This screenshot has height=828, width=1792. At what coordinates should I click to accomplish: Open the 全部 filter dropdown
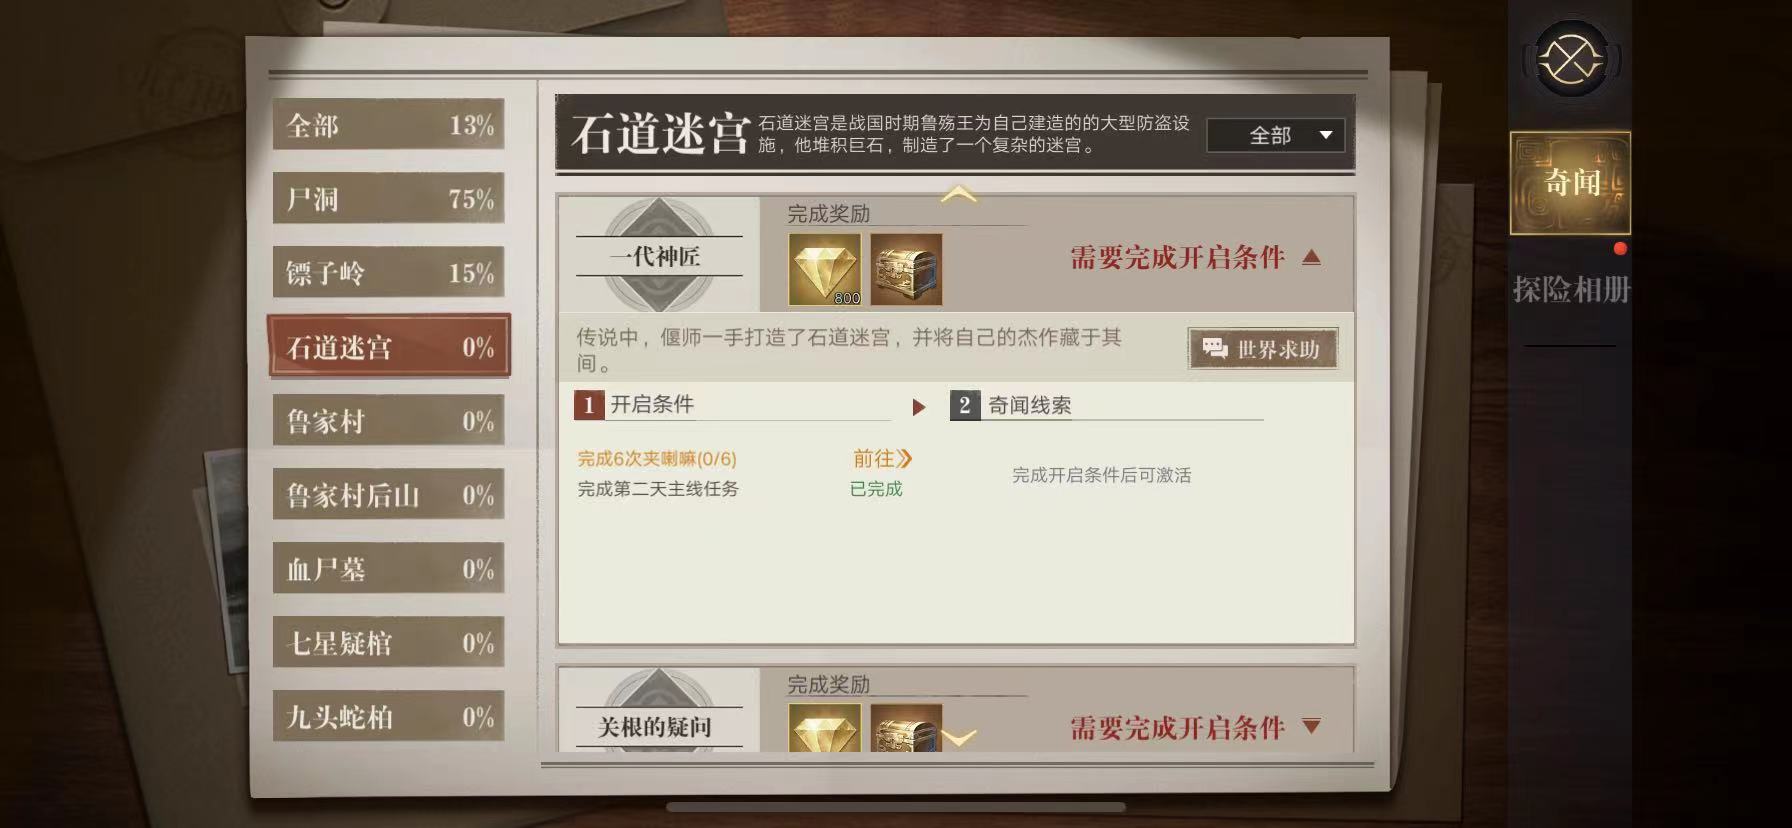tap(1275, 135)
